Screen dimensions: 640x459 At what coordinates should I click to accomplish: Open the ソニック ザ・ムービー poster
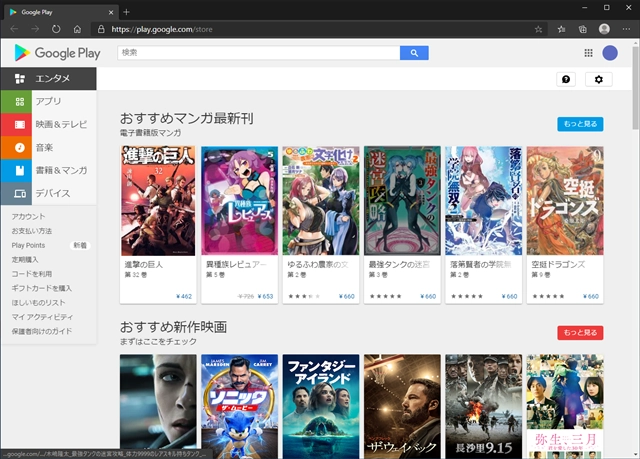point(240,406)
